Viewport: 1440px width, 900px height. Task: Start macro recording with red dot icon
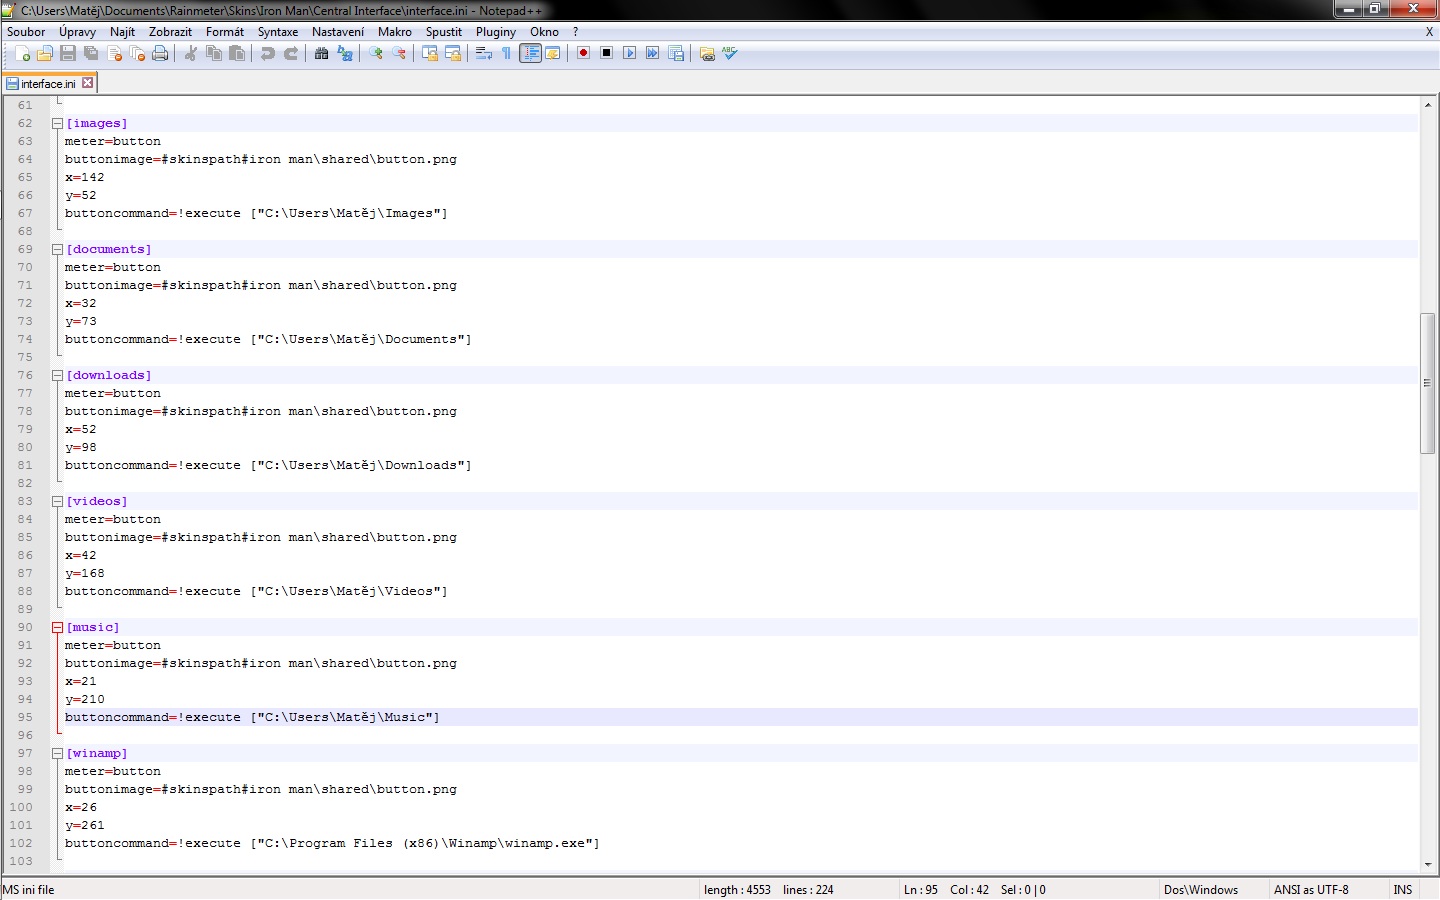[x=583, y=54]
